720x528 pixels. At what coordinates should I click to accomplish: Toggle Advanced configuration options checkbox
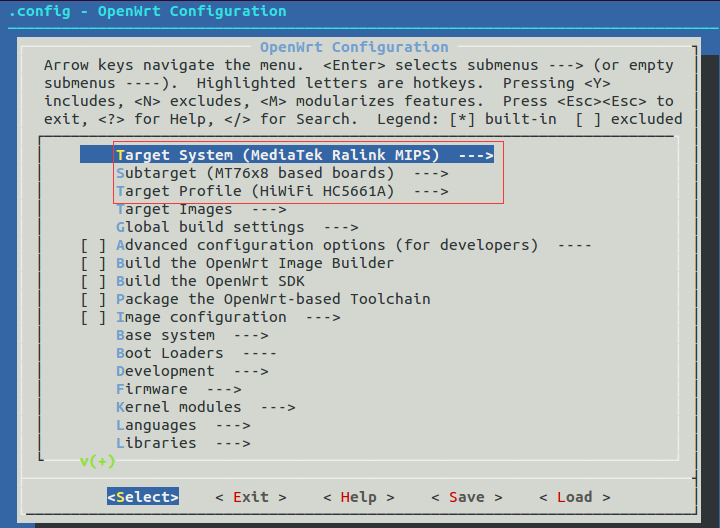[93, 245]
